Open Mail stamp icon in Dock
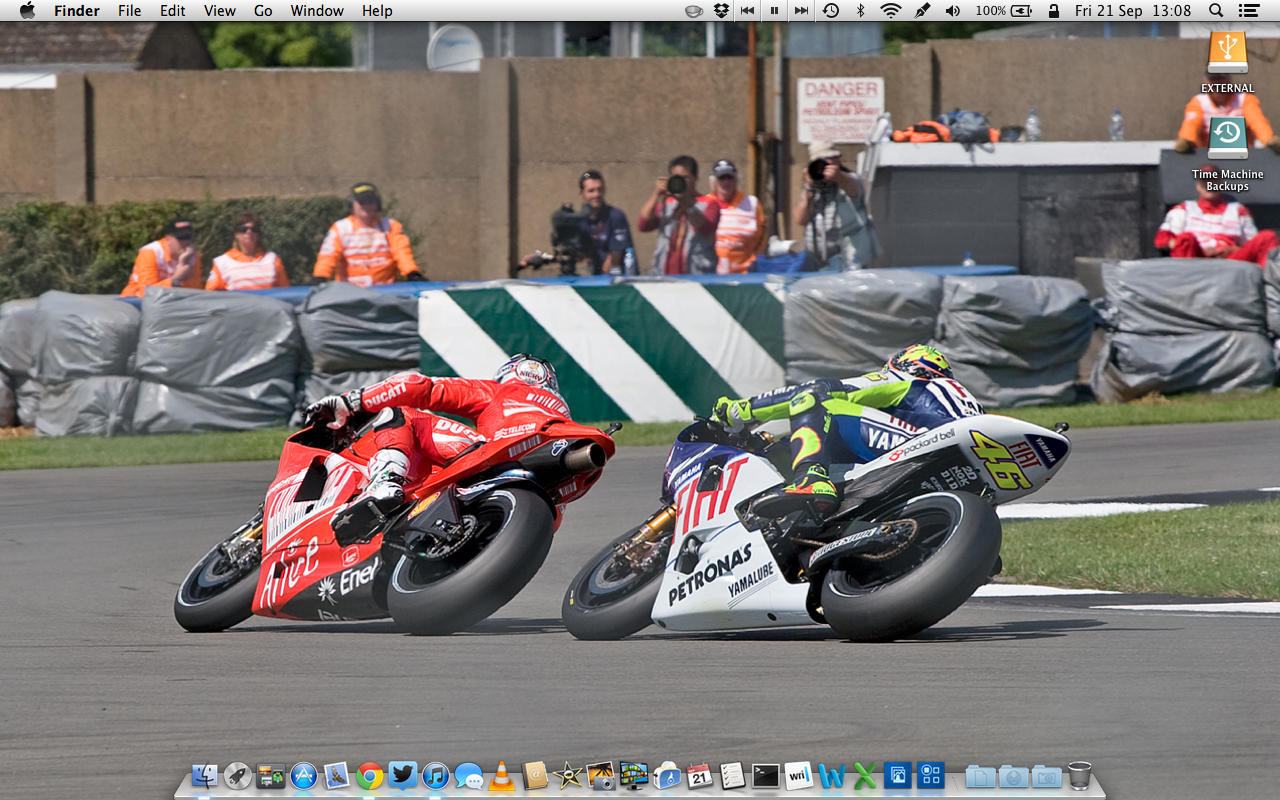Screen dimensions: 1280x800 point(336,775)
